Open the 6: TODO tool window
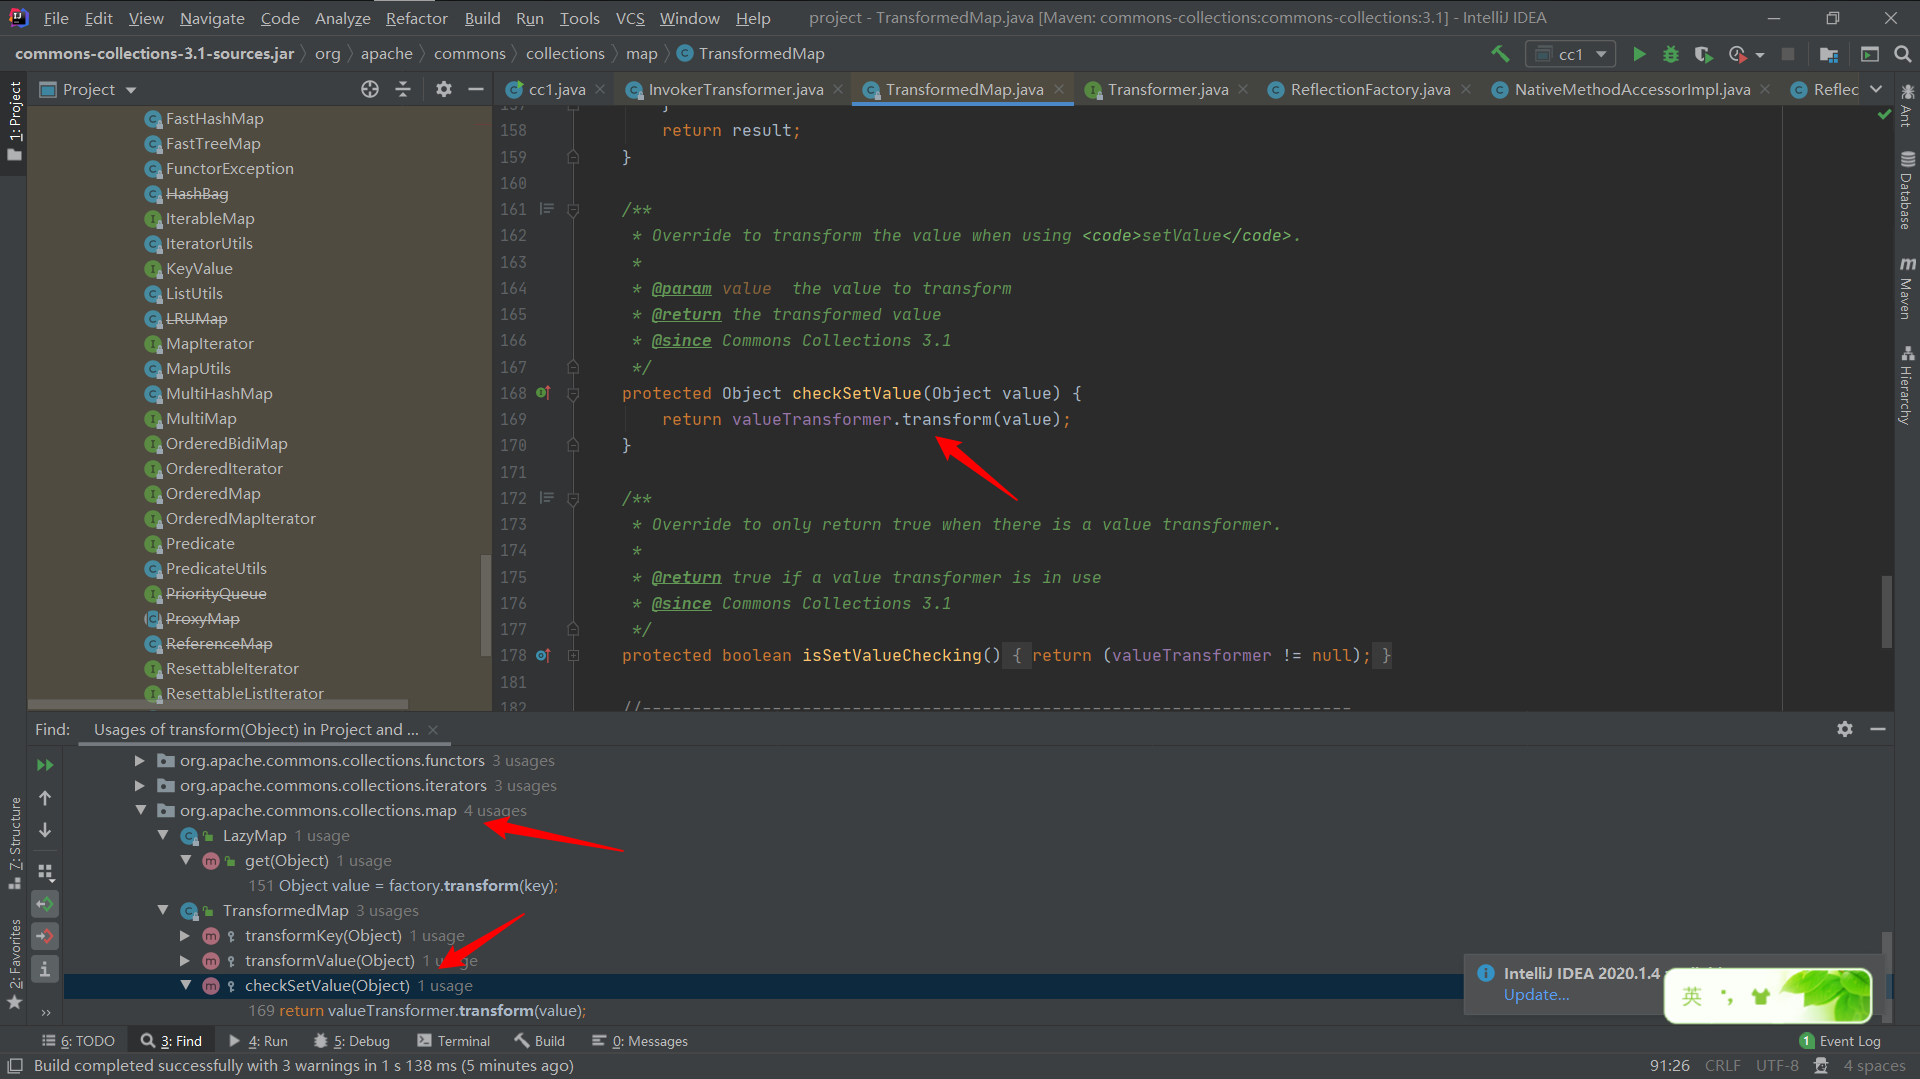Screen dimensions: 1920x1079 coord(78,1041)
